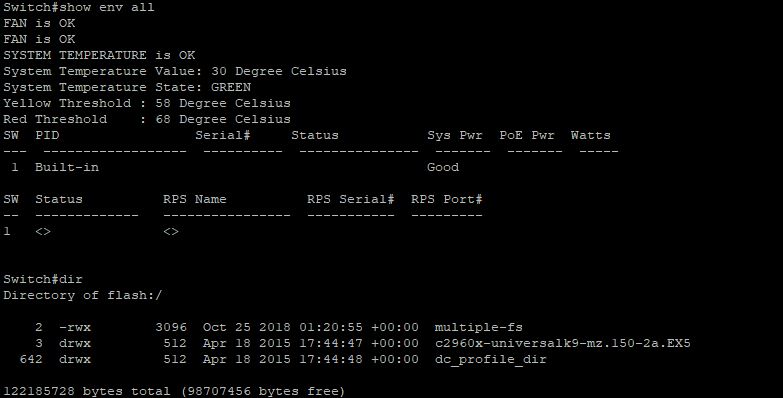This screenshot has width=783, height=398.
Task: Click the 'PoE Pwr' column header
Action: pos(527,135)
